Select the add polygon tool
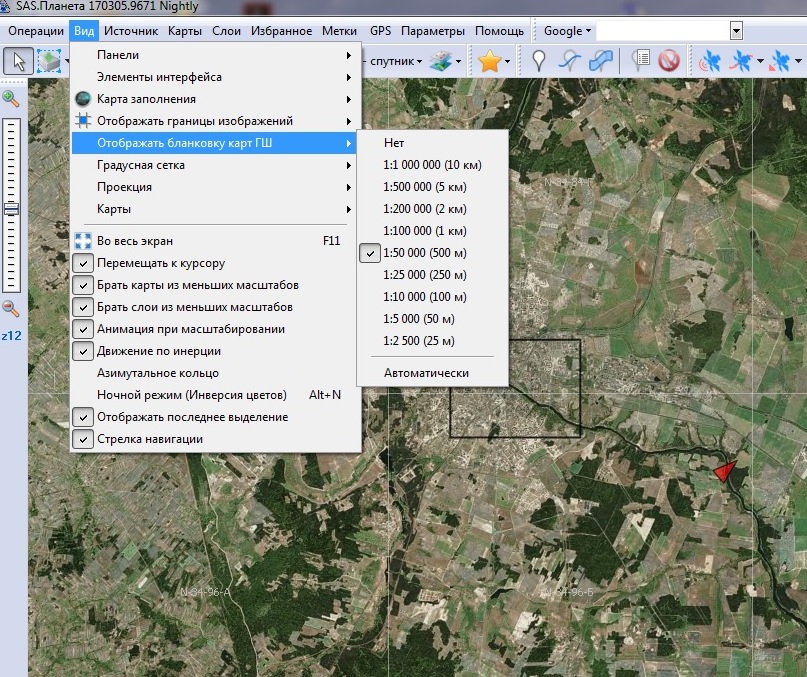The image size is (807, 677). [x=601, y=62]
